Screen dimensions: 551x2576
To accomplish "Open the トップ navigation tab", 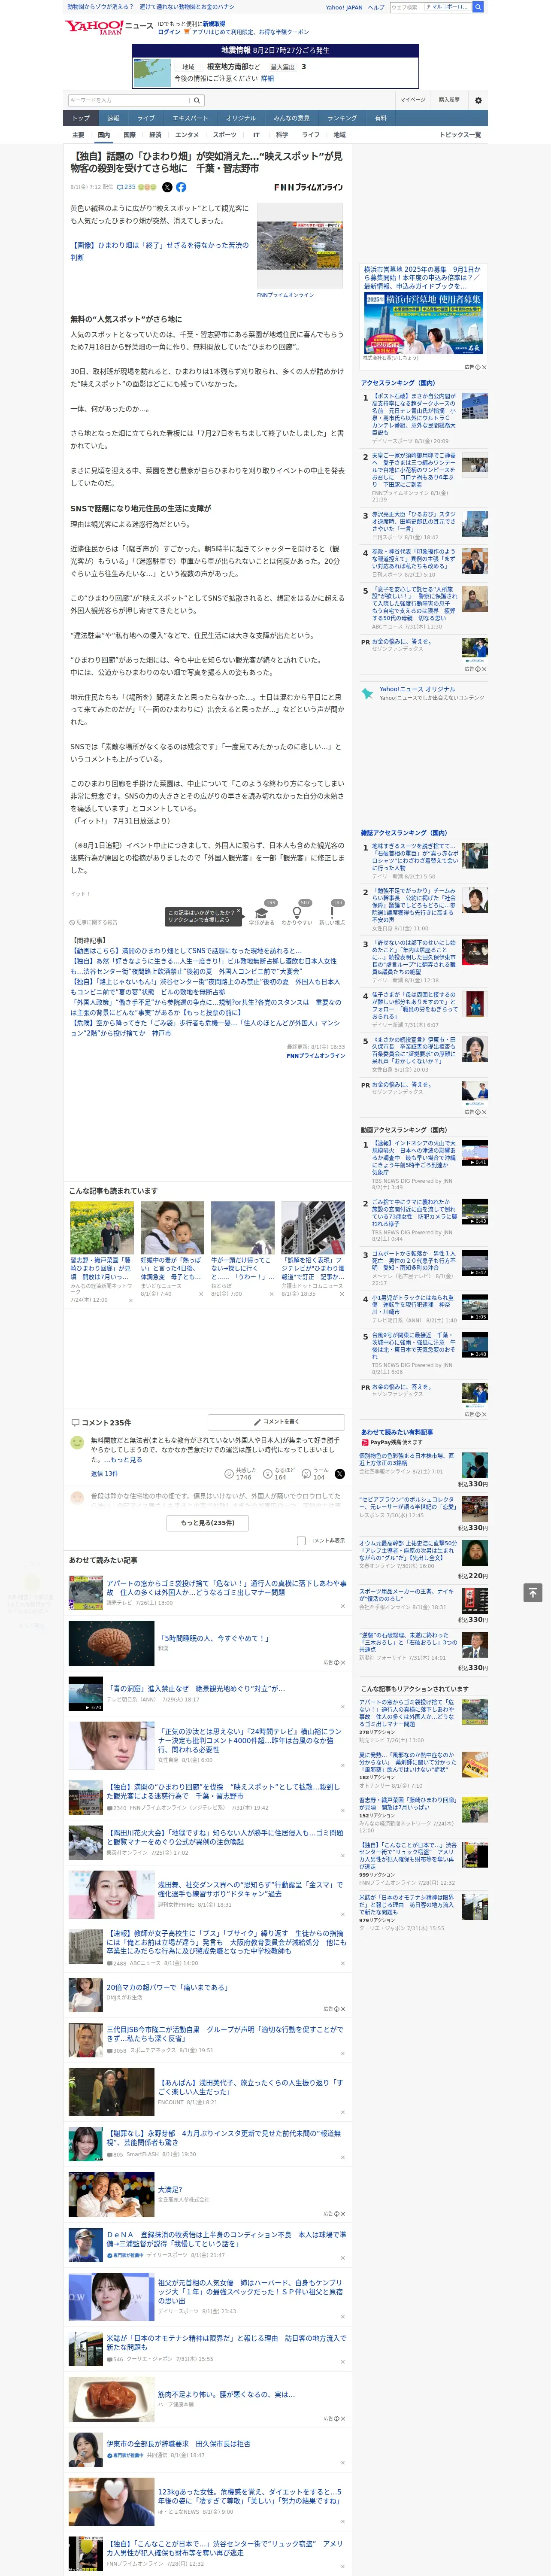I will point(81,118).
